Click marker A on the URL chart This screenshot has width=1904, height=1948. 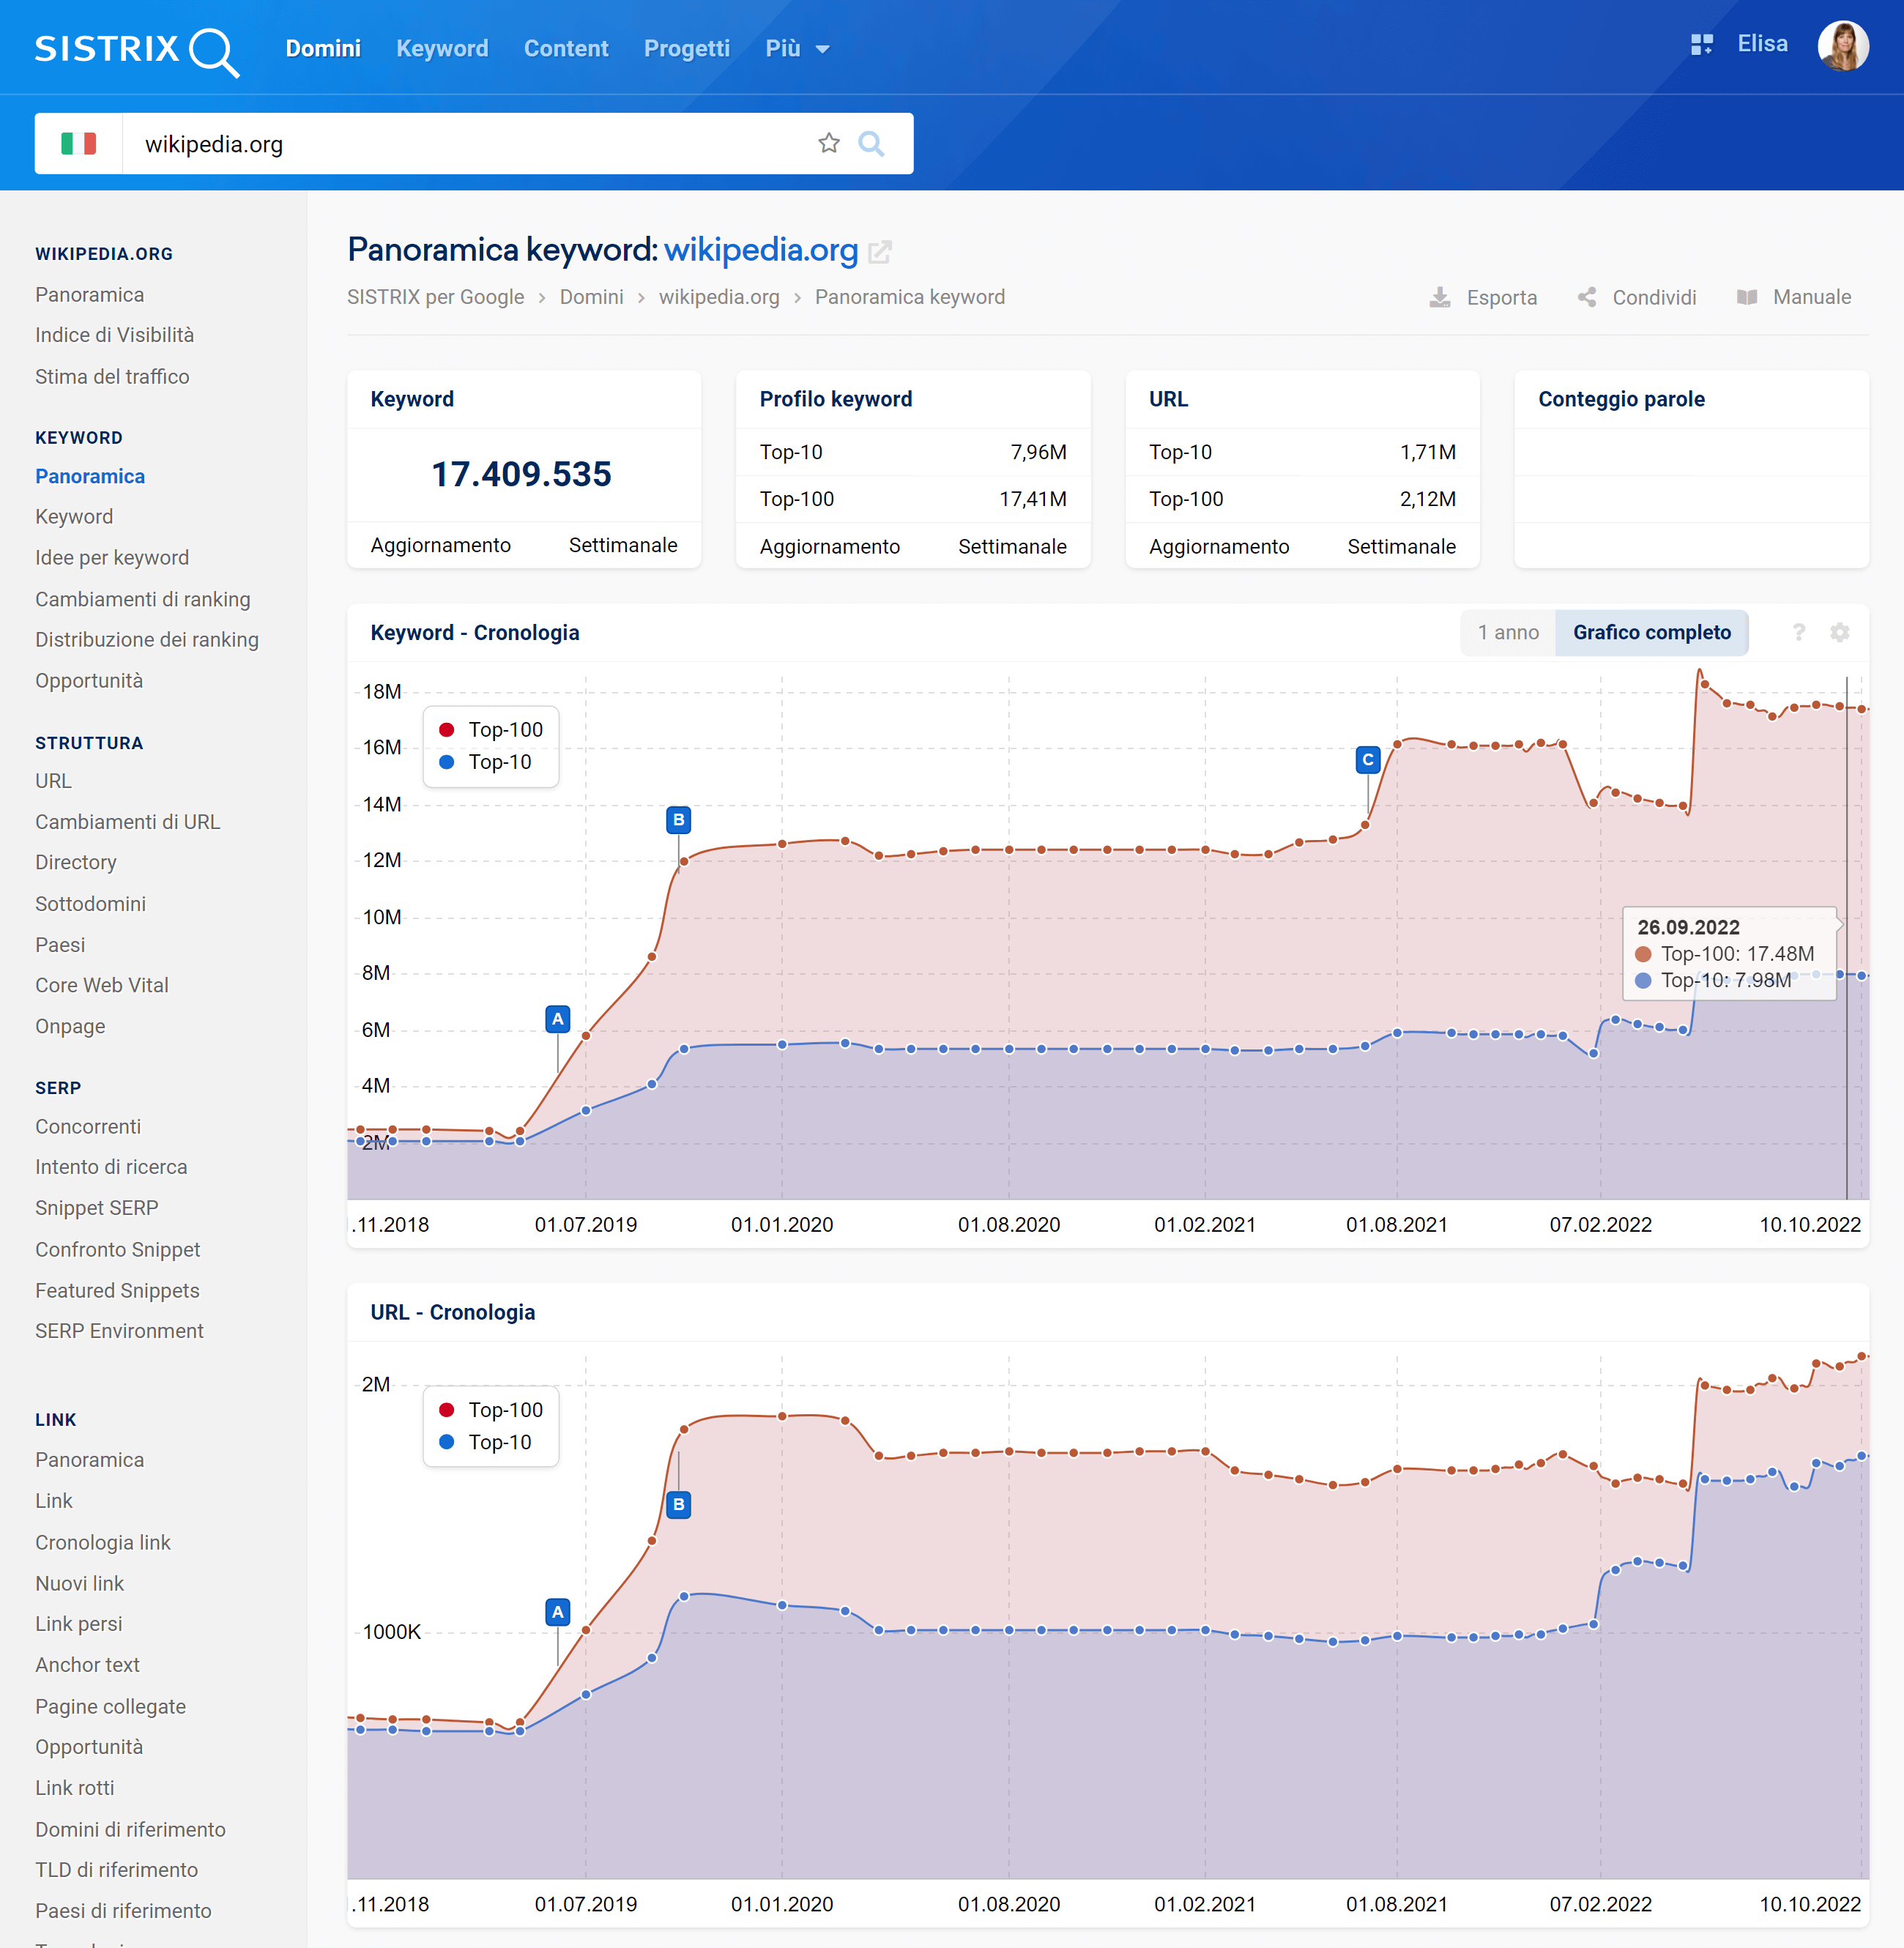[558, 1612]
